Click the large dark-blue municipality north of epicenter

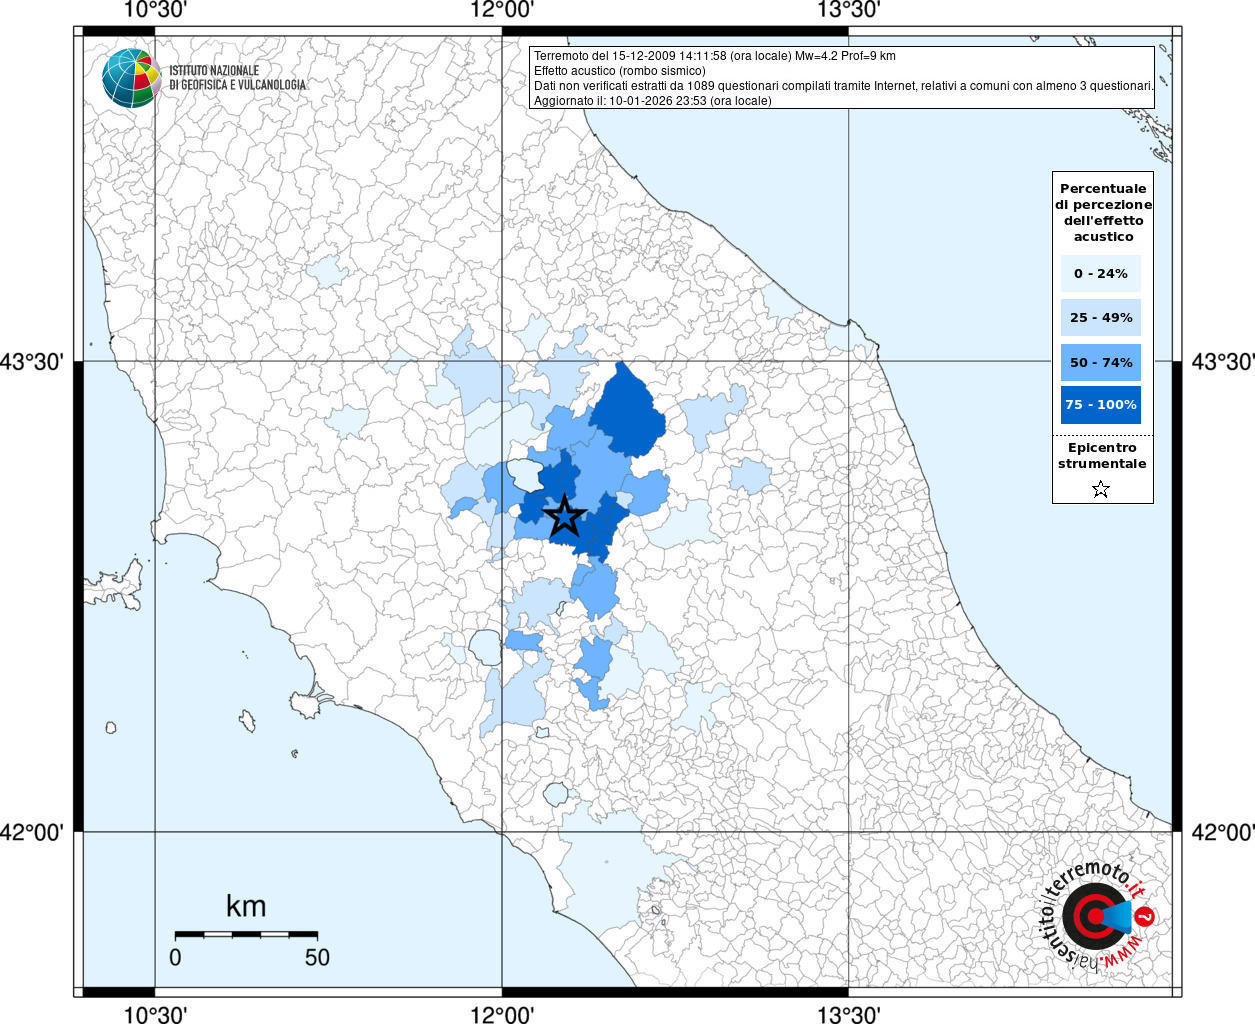[x=628, y=412]
